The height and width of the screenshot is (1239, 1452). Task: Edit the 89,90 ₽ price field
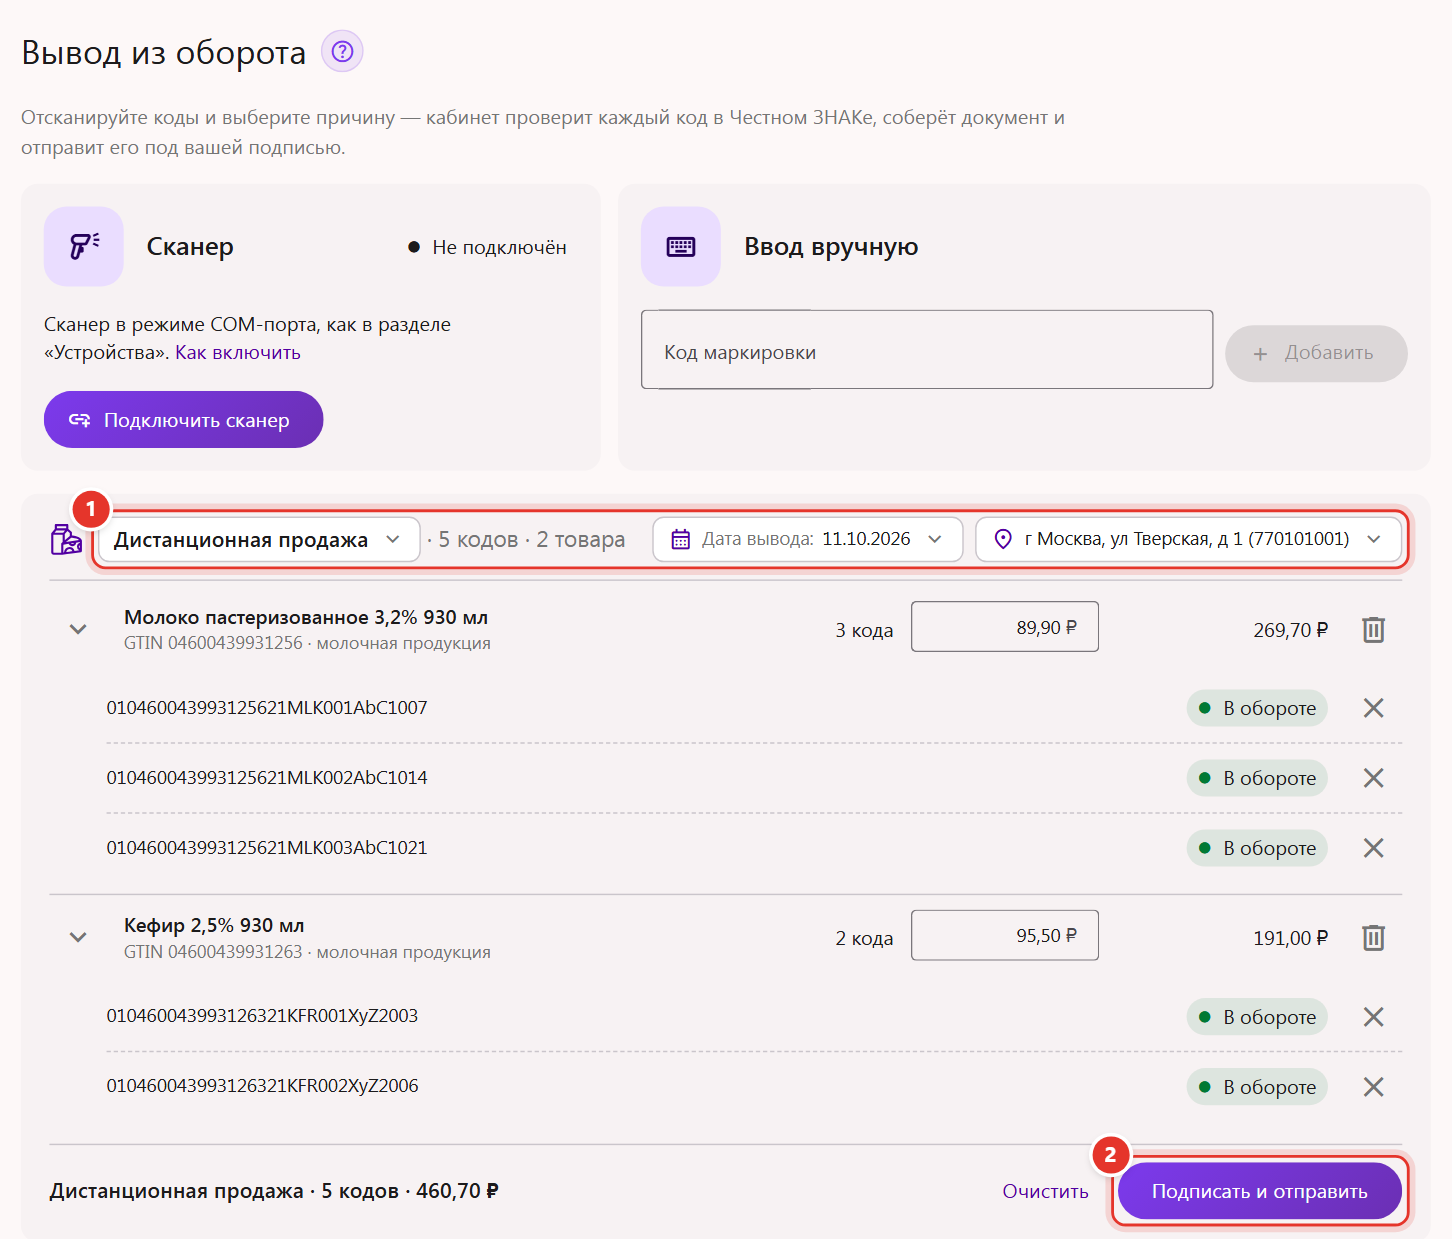click(1005, 627)
